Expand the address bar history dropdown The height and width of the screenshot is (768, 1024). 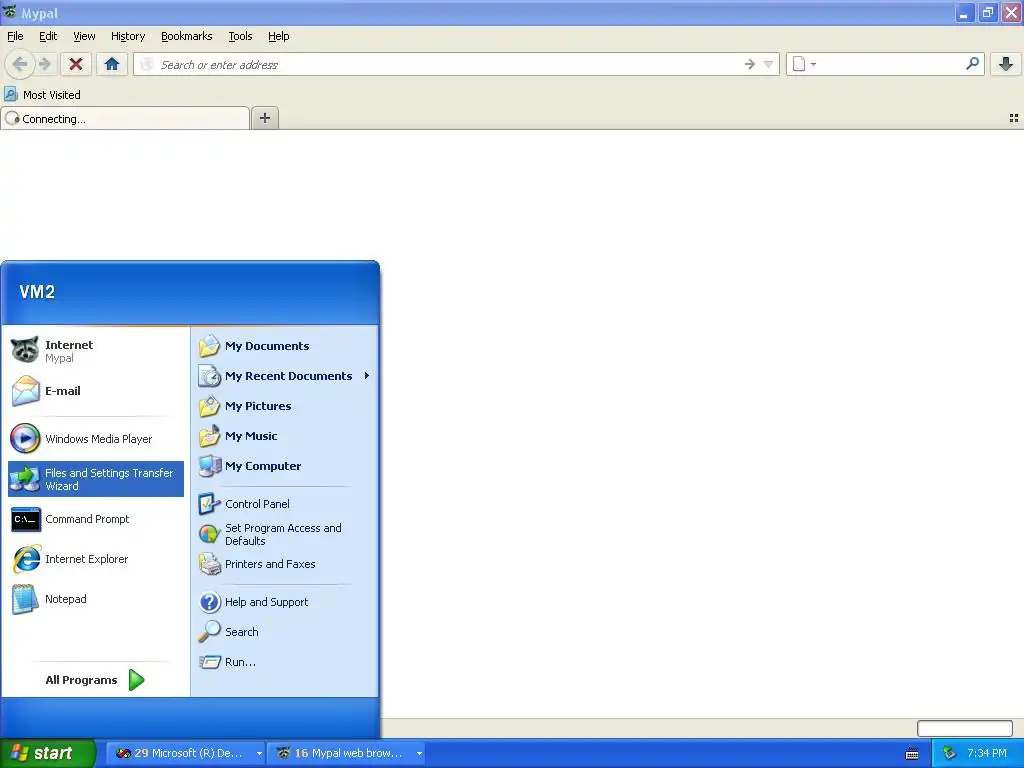click(769, 64)
